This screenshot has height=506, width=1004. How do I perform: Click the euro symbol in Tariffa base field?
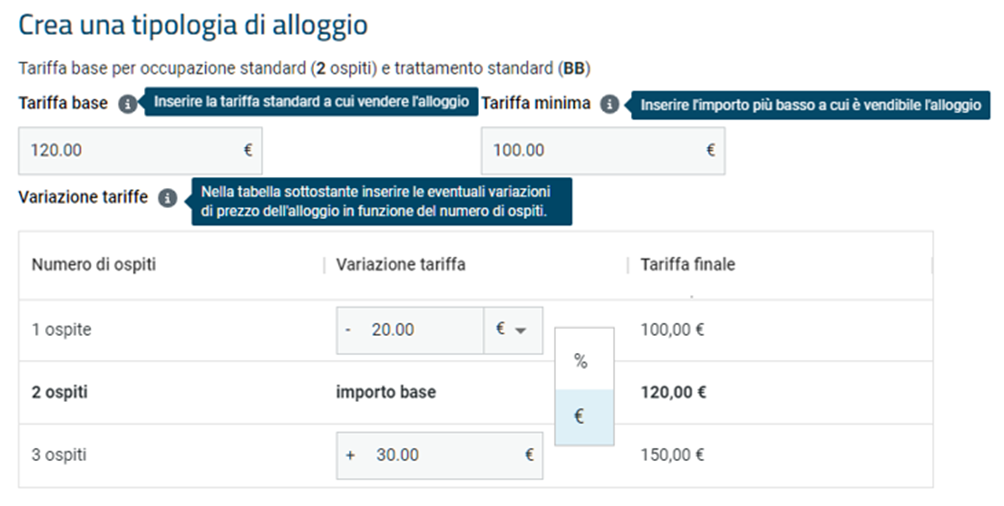pos(248,150)
